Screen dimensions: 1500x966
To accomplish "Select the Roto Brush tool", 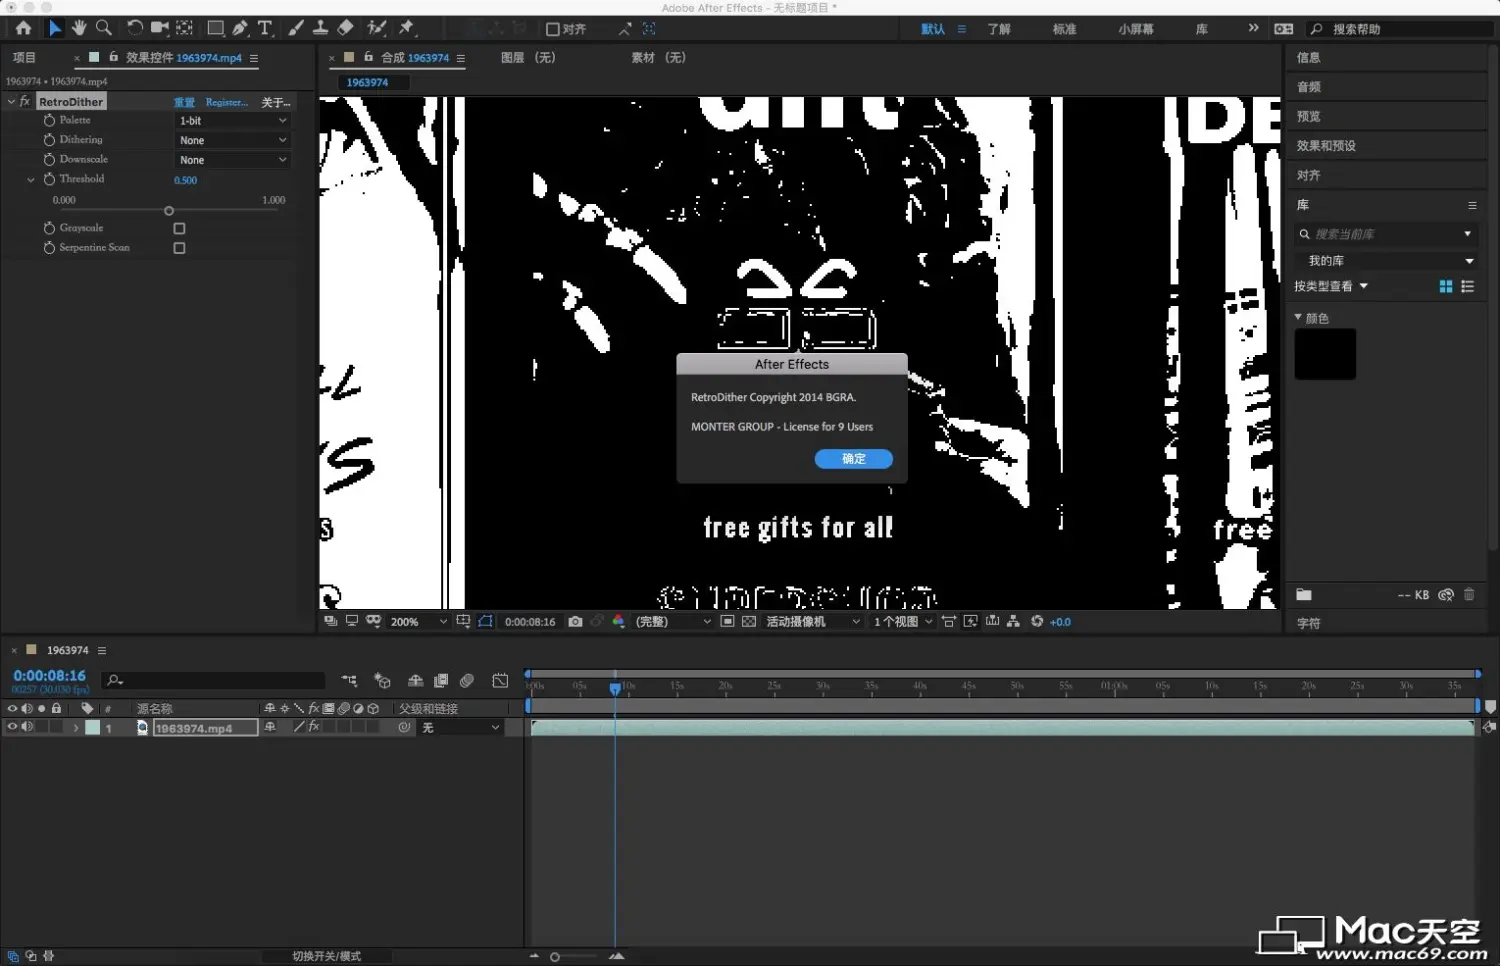I will click(376, 28).
